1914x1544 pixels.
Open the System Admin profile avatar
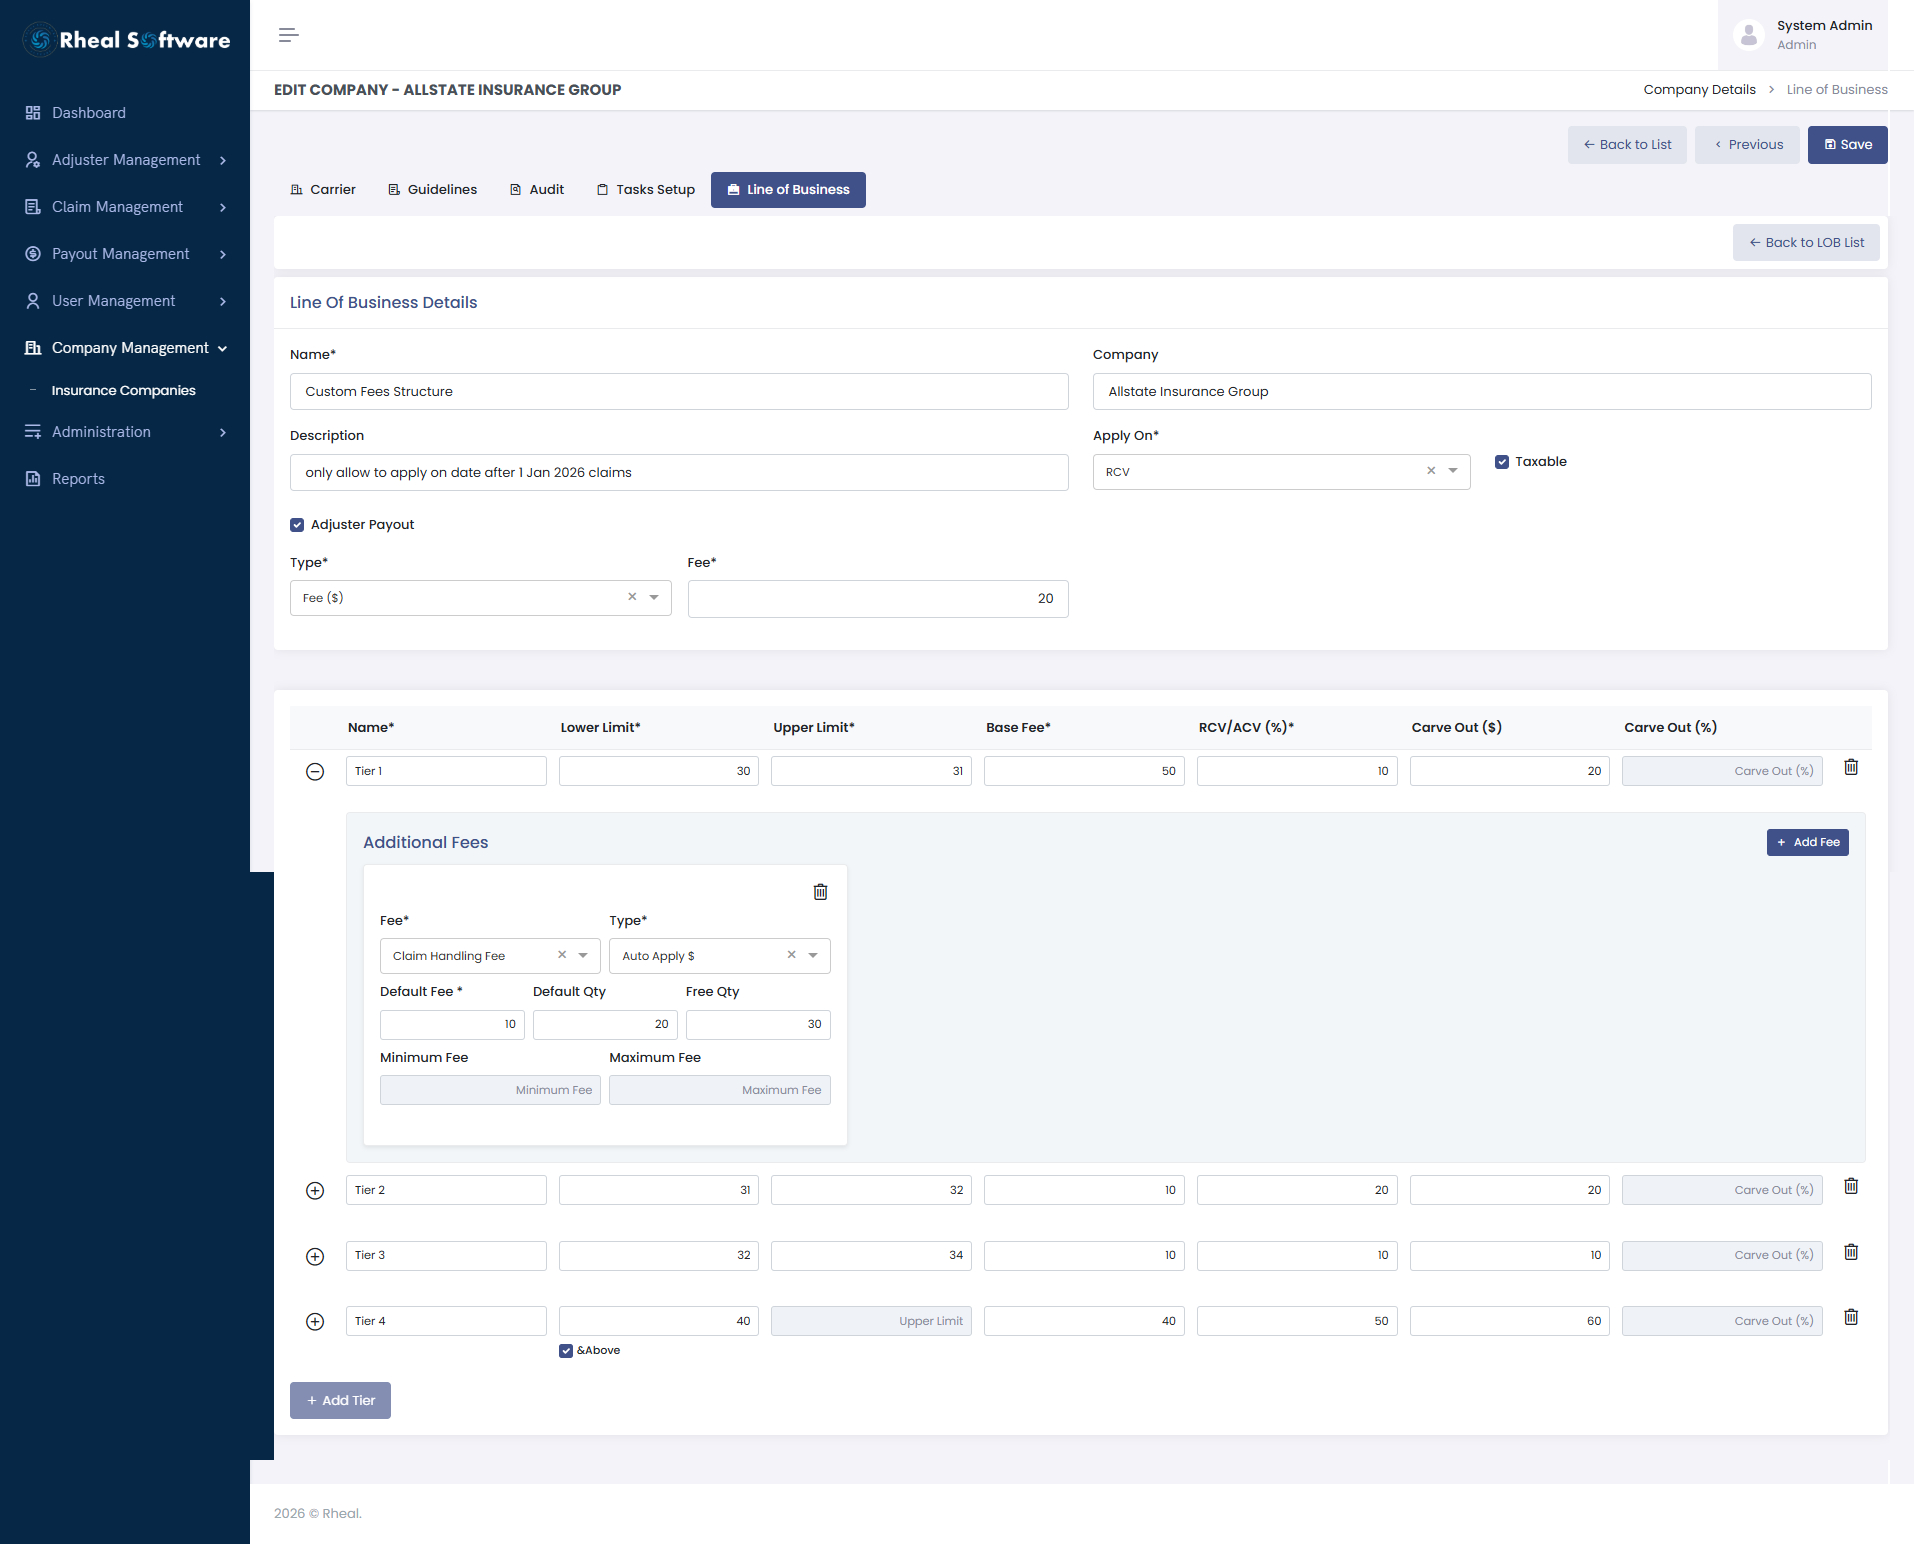point(1749,35)
